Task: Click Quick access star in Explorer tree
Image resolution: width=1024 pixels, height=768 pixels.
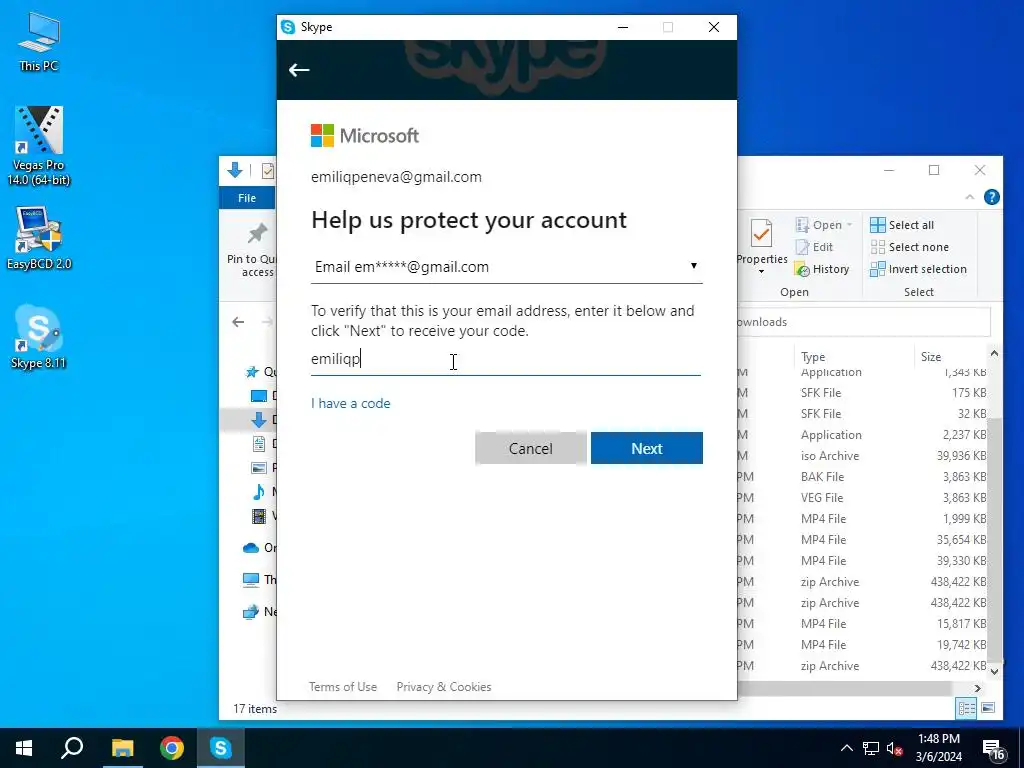Action: point(252,372)
